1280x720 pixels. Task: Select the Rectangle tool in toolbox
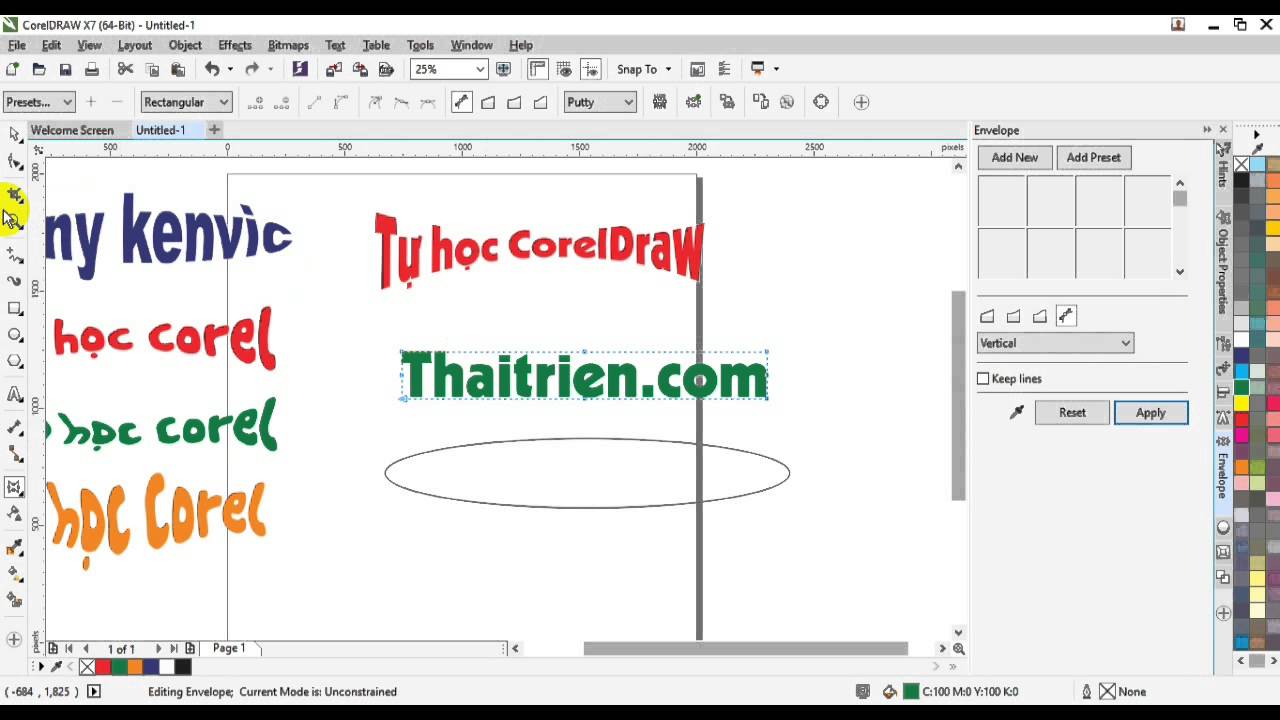click(x=14, y=309)
